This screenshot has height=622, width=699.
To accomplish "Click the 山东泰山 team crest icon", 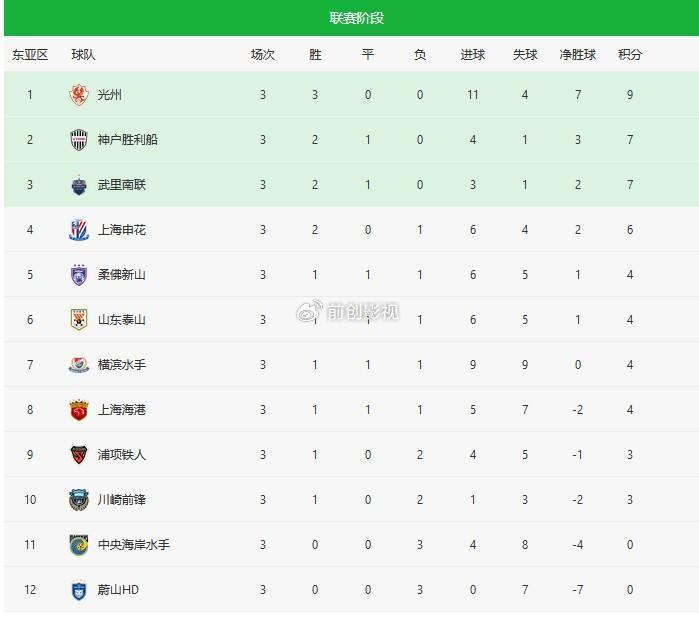I will click(x=79, y=320).
